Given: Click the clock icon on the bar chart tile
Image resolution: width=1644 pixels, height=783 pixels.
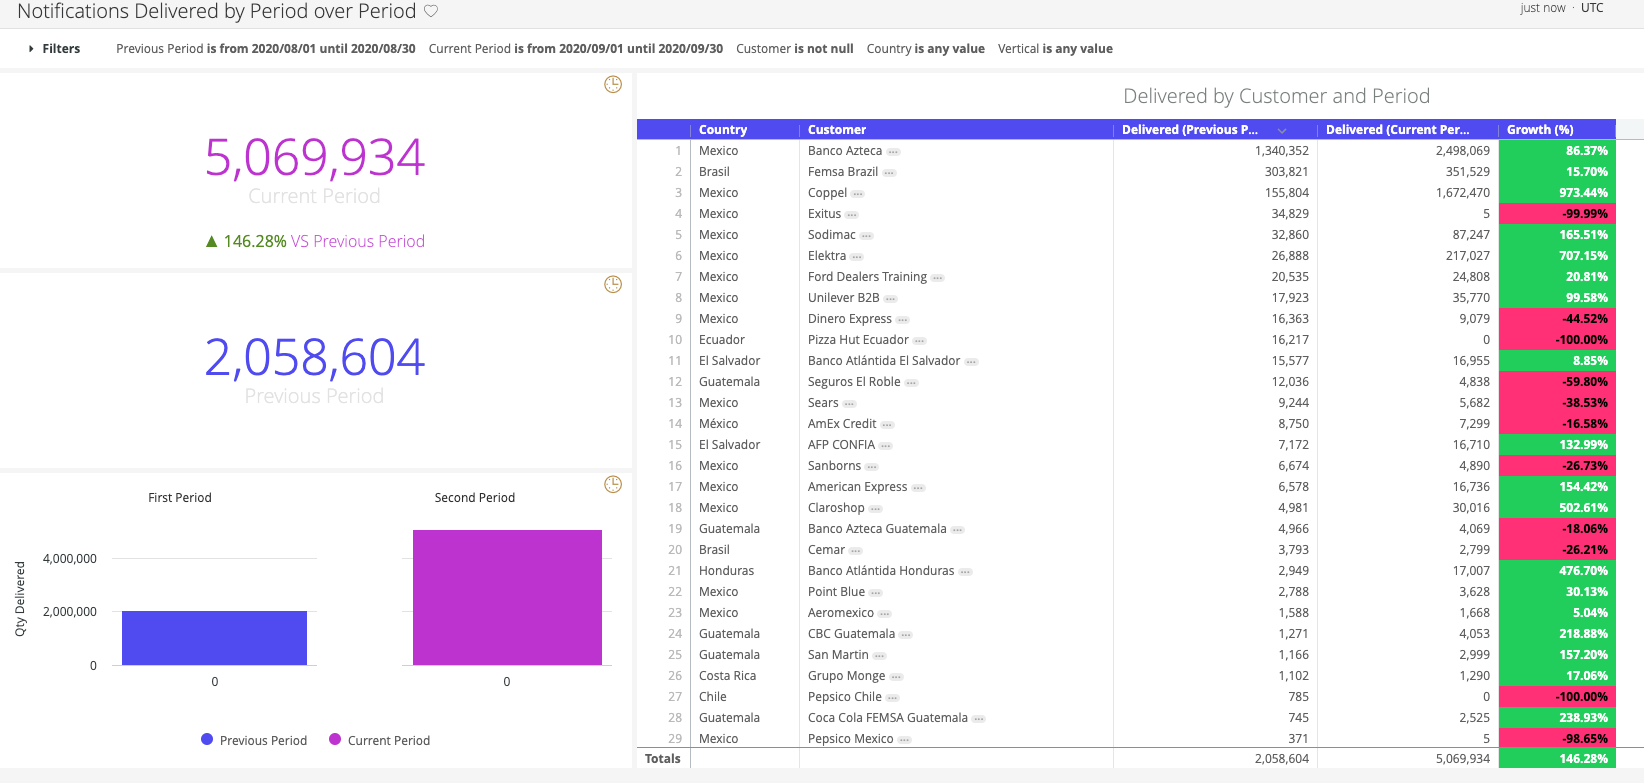Looking at the screenshot, I should click(613, 485).
